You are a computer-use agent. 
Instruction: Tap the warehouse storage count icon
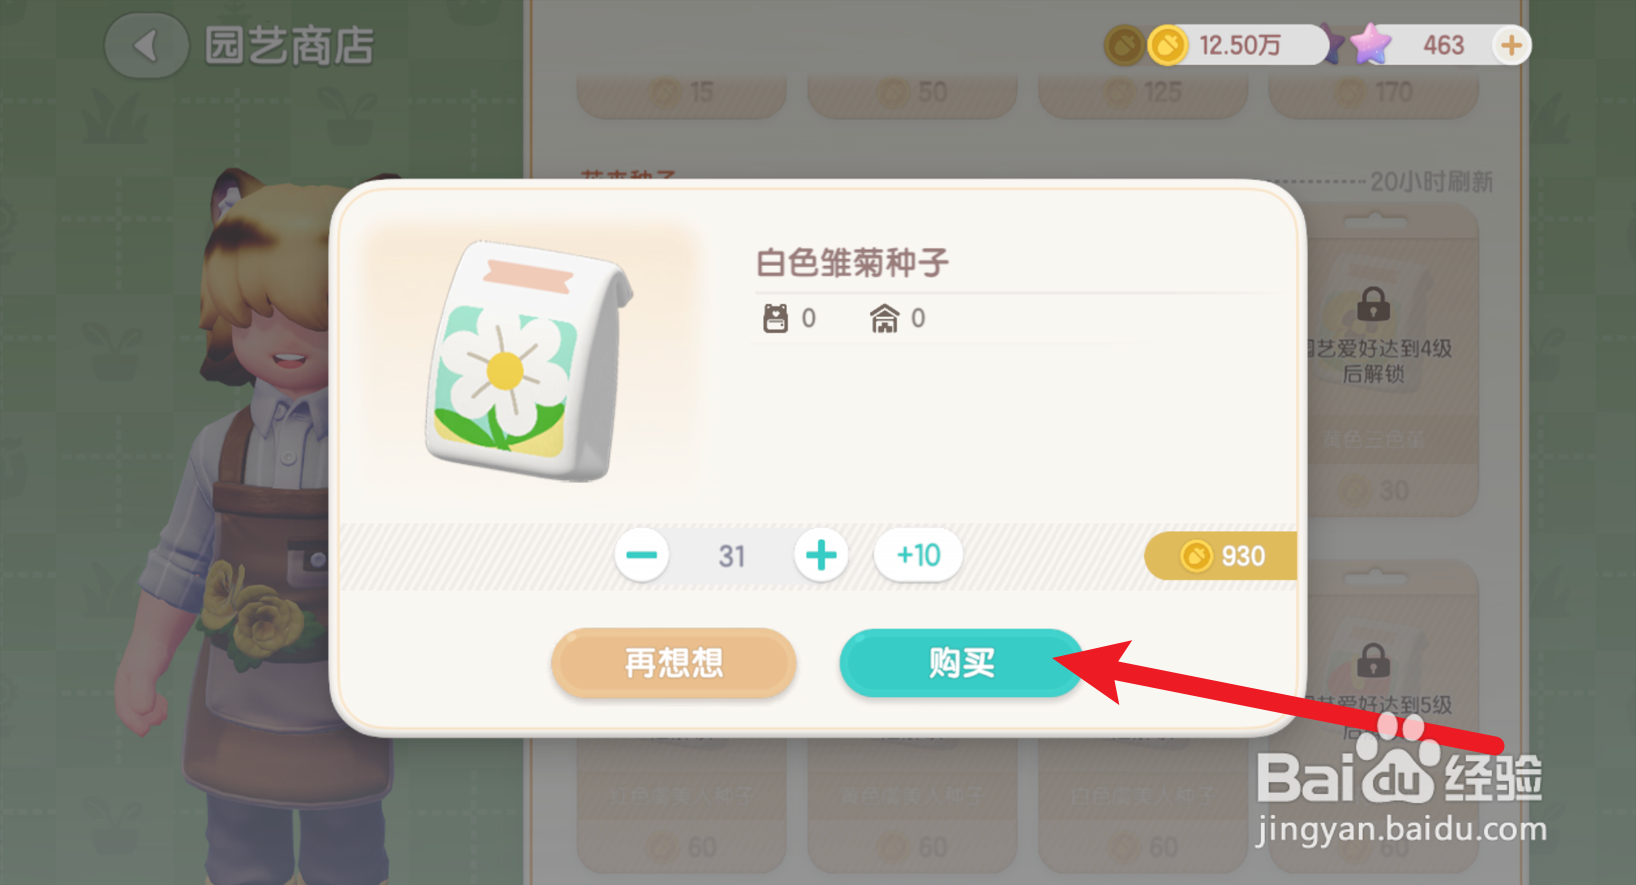(884, 318)
